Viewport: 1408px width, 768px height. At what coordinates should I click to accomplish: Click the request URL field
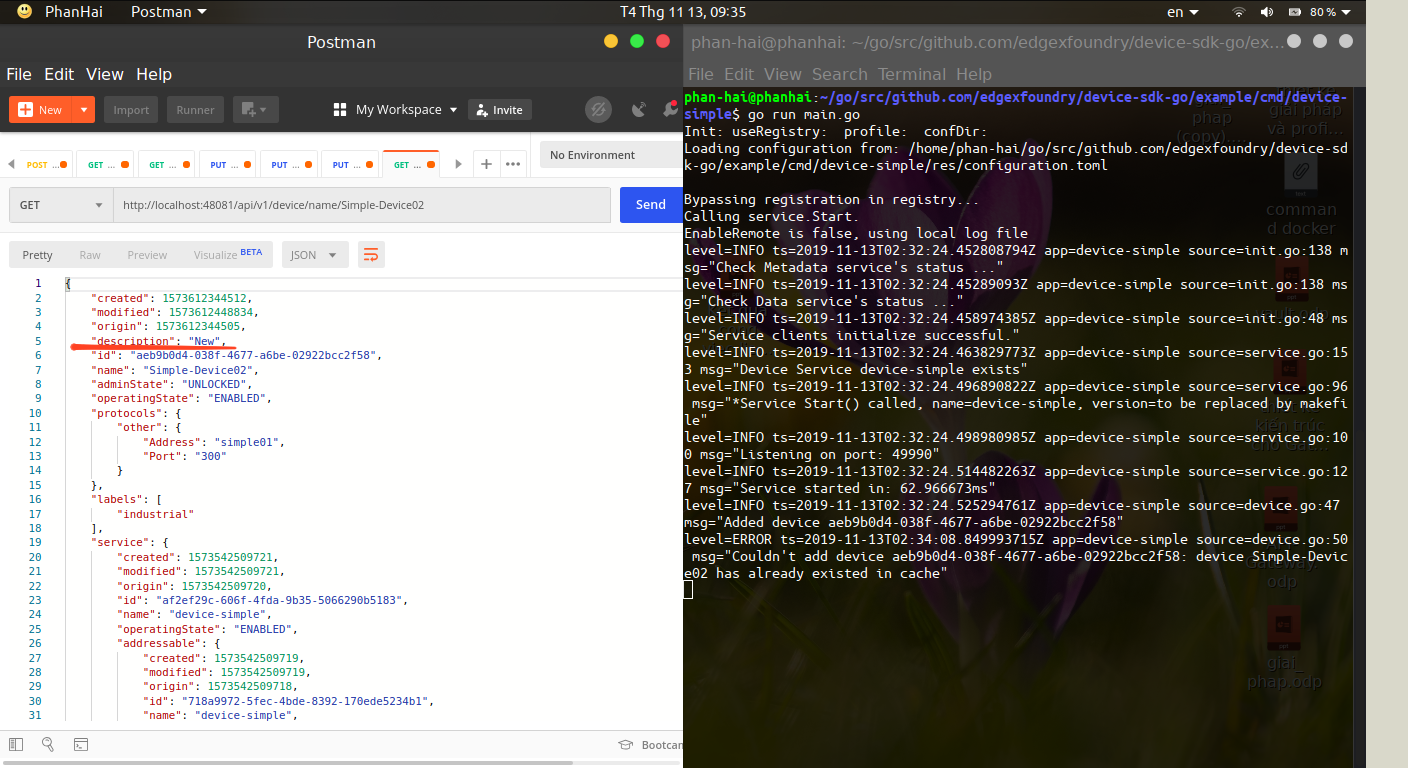click(361, 205)
